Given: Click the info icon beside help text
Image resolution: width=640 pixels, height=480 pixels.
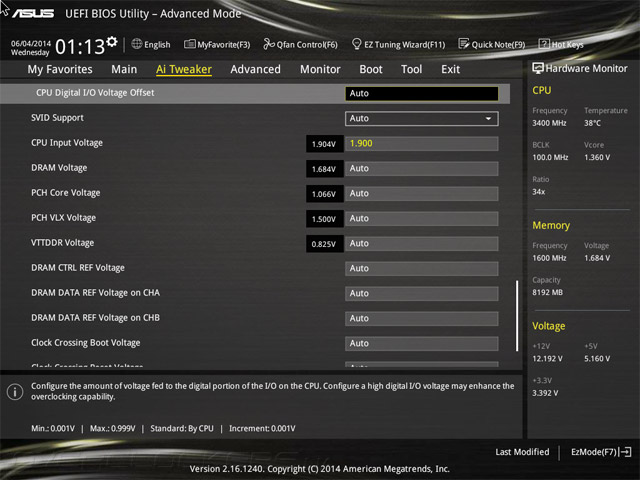Looking at the screenshot, I should click(x=15, y=392).
